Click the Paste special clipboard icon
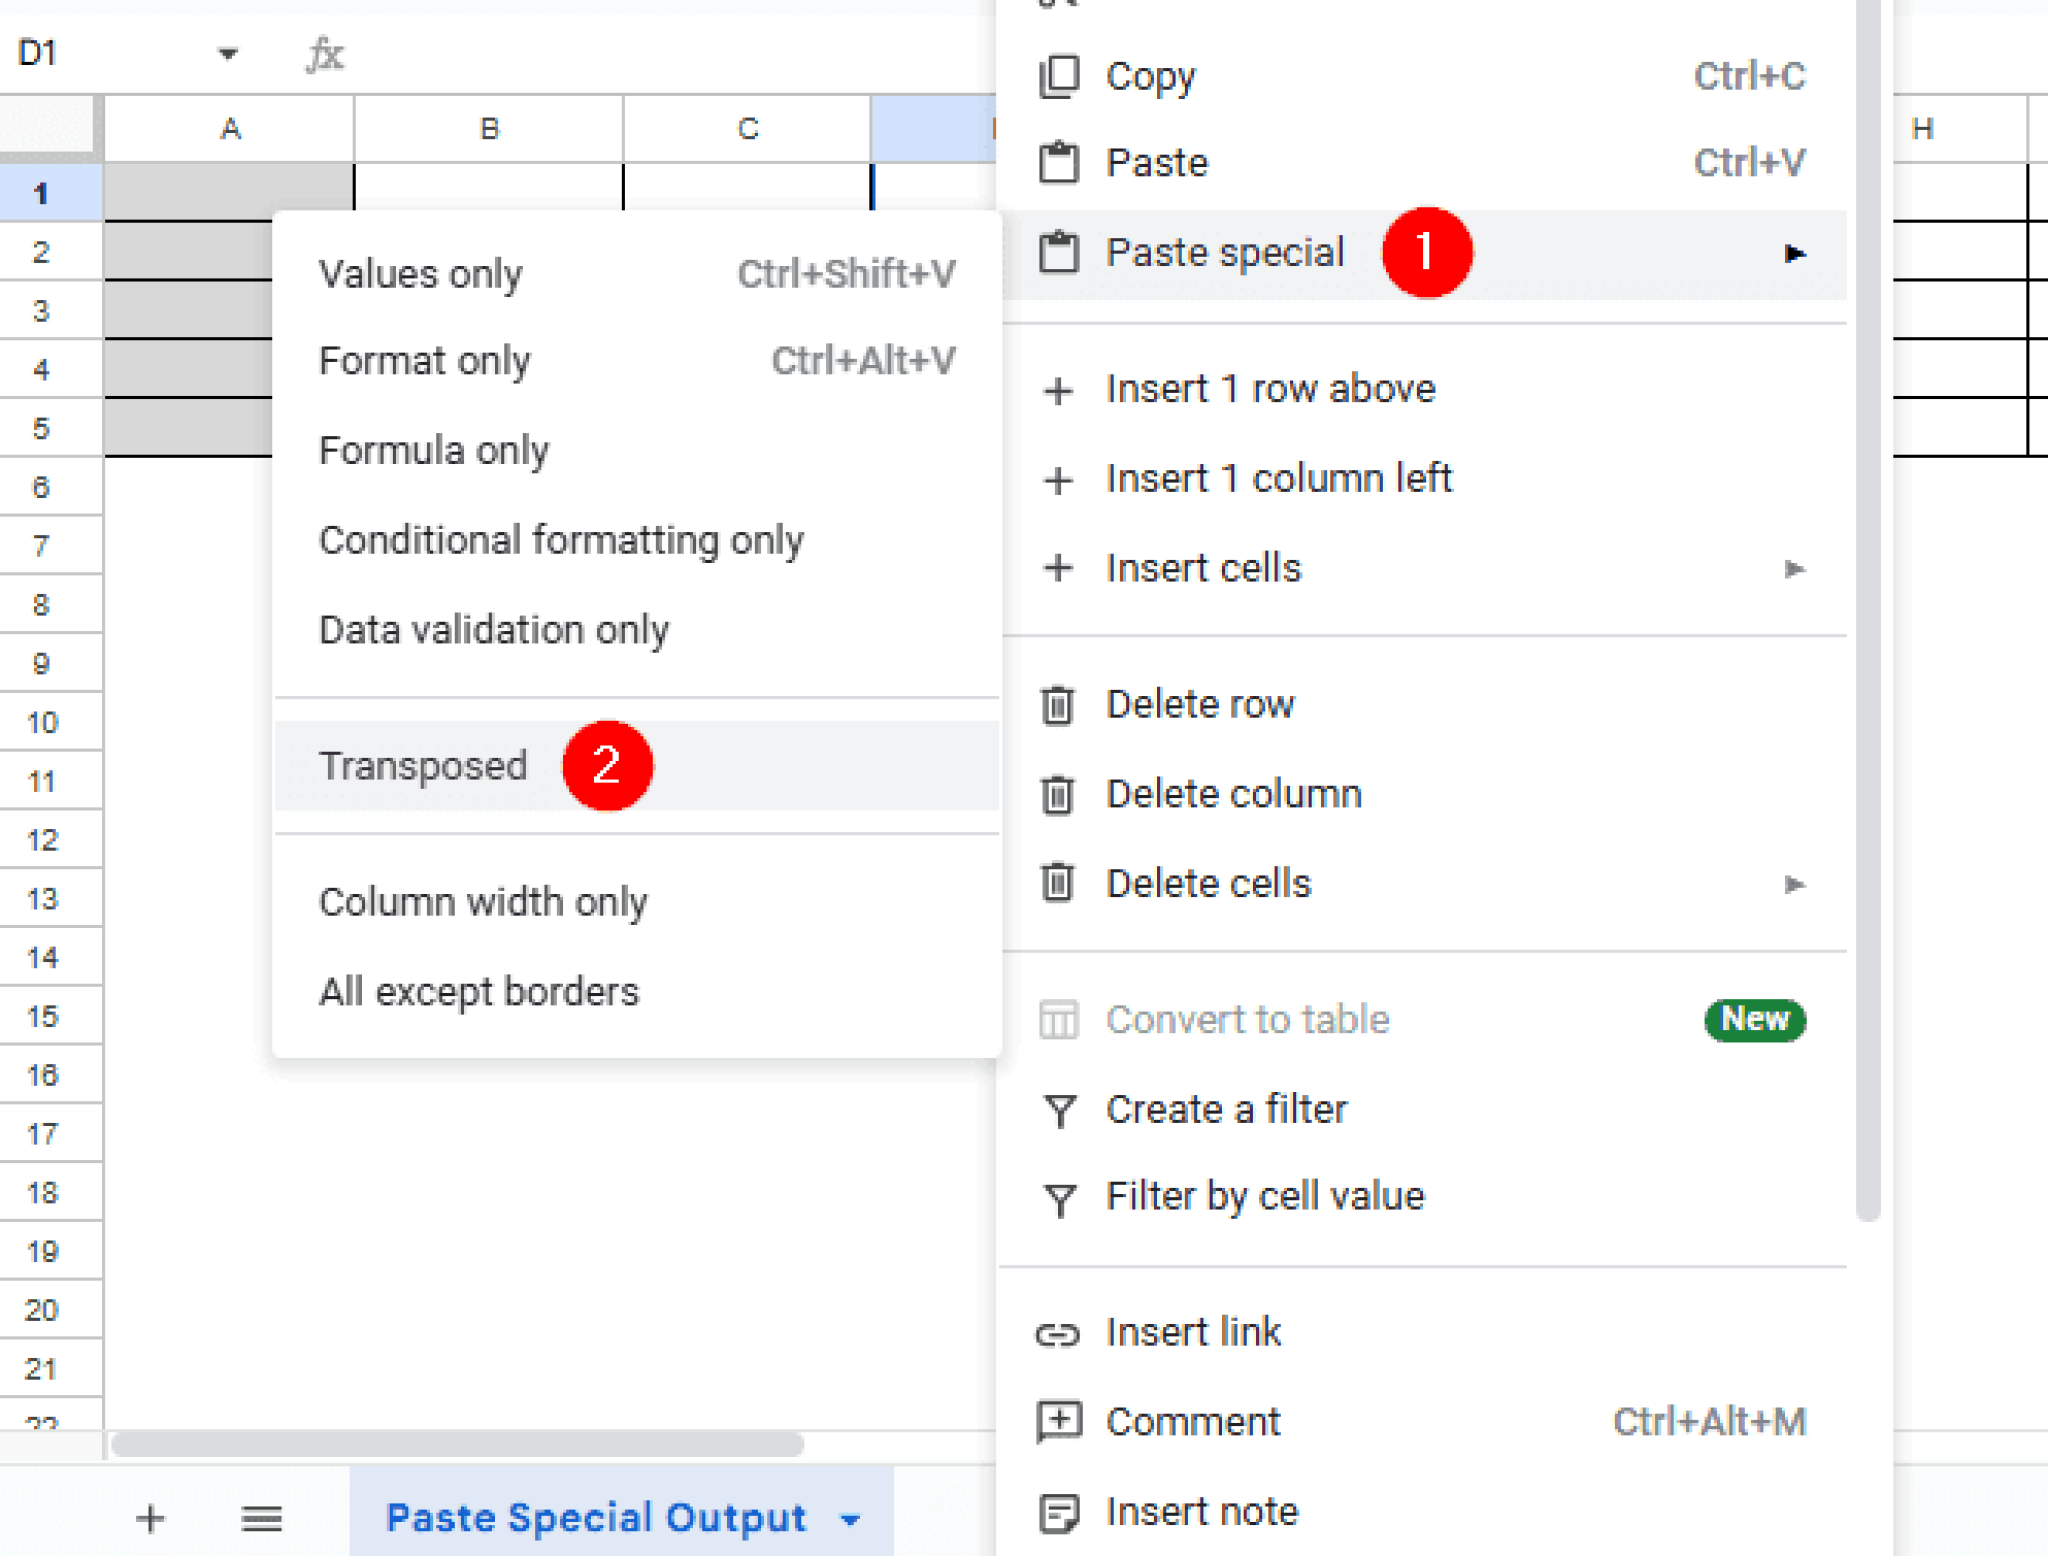Viewport: 2048px width, 1556px height. [x=1059, y=253]
